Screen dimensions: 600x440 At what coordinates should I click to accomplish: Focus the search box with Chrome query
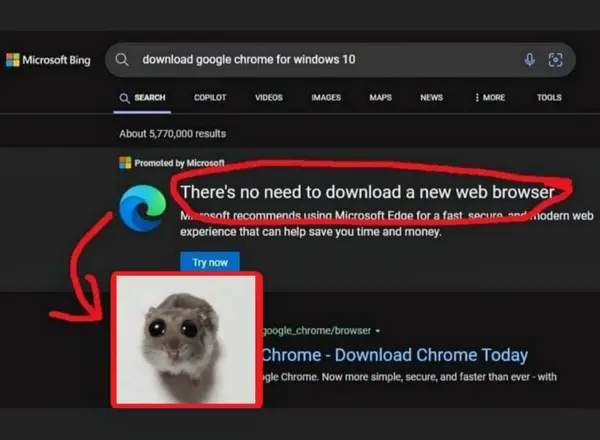click(320, 60)
